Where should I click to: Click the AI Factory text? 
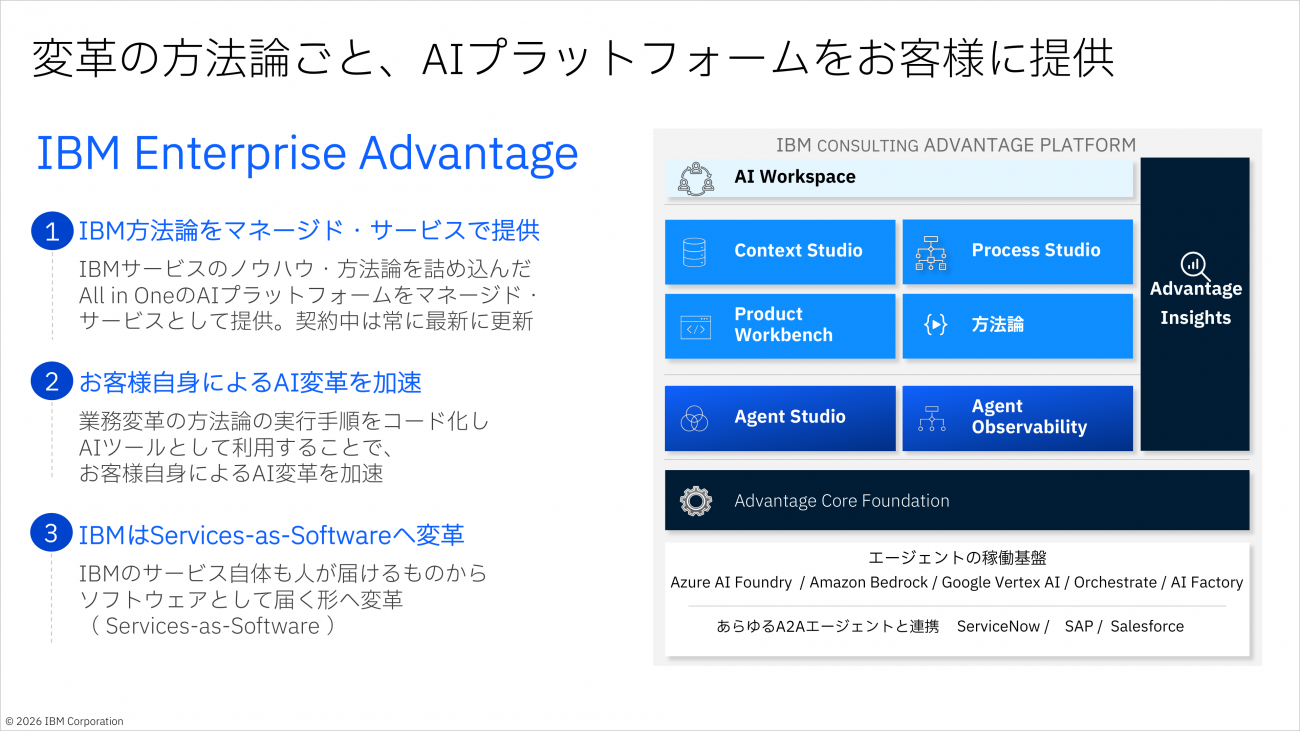pos(1207,582)
